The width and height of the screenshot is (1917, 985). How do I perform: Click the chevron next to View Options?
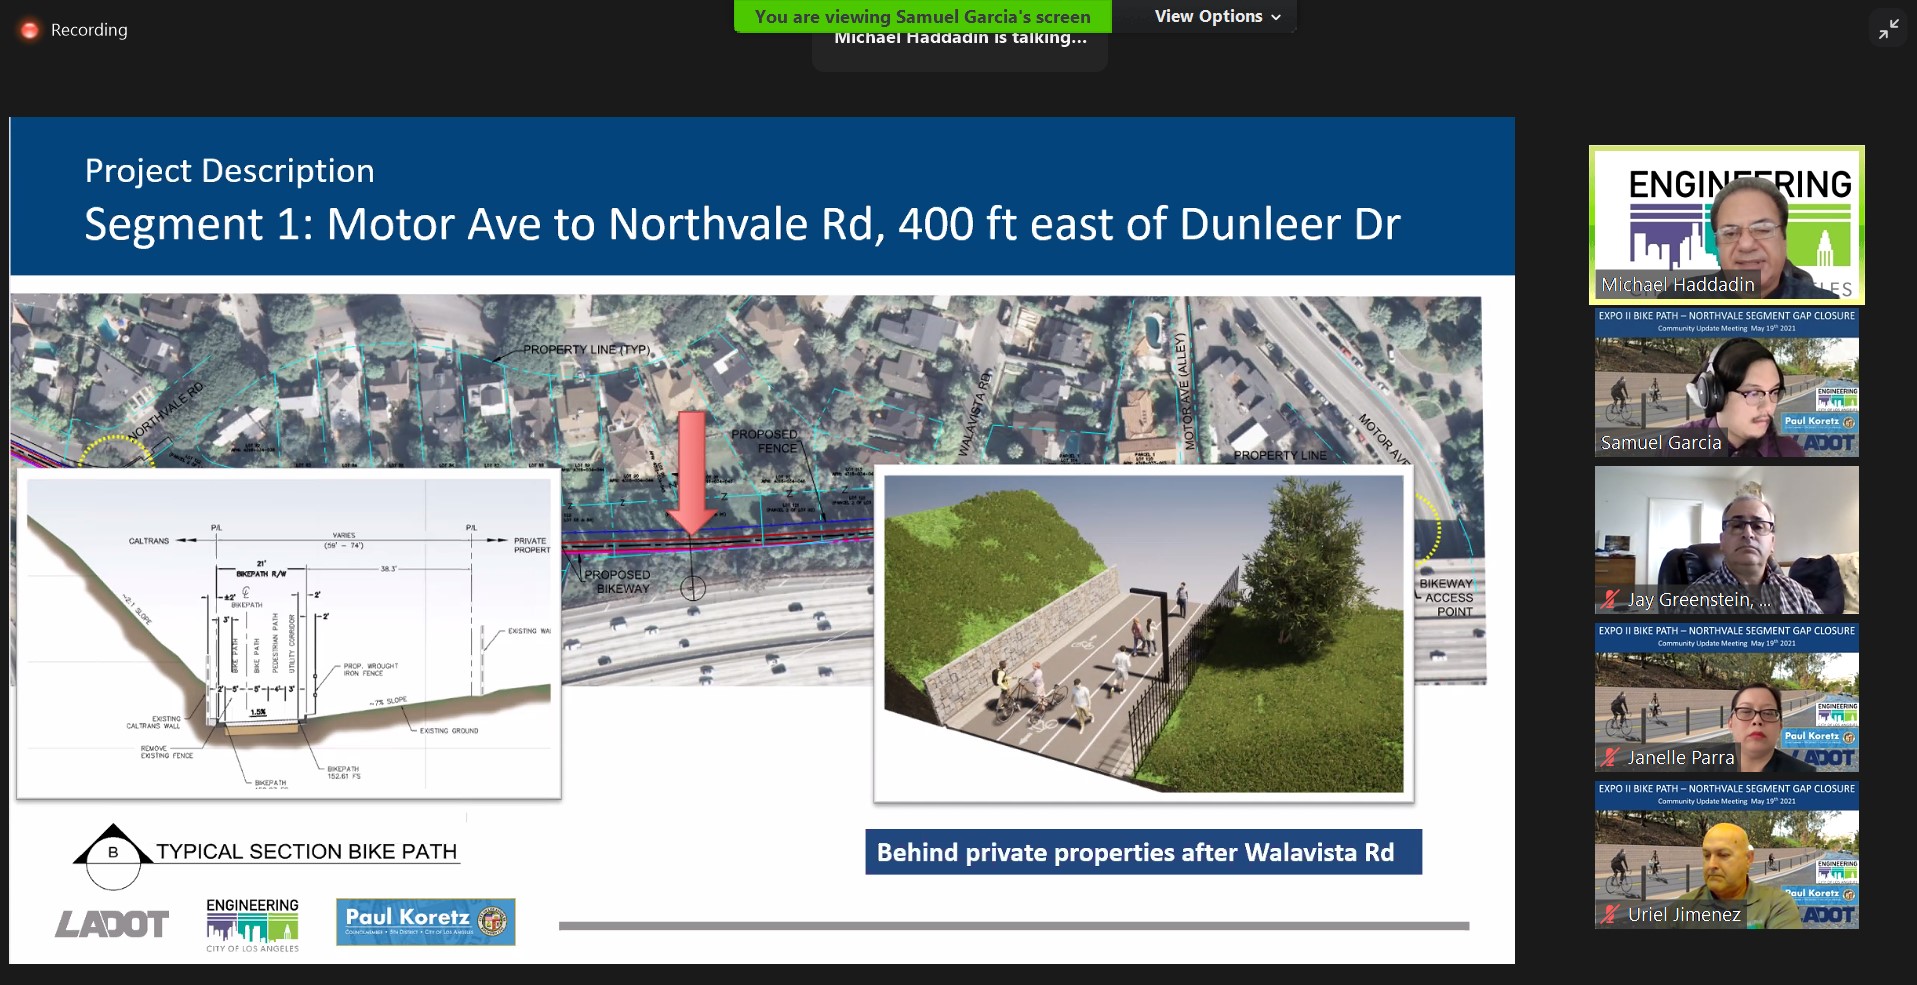1276,17
